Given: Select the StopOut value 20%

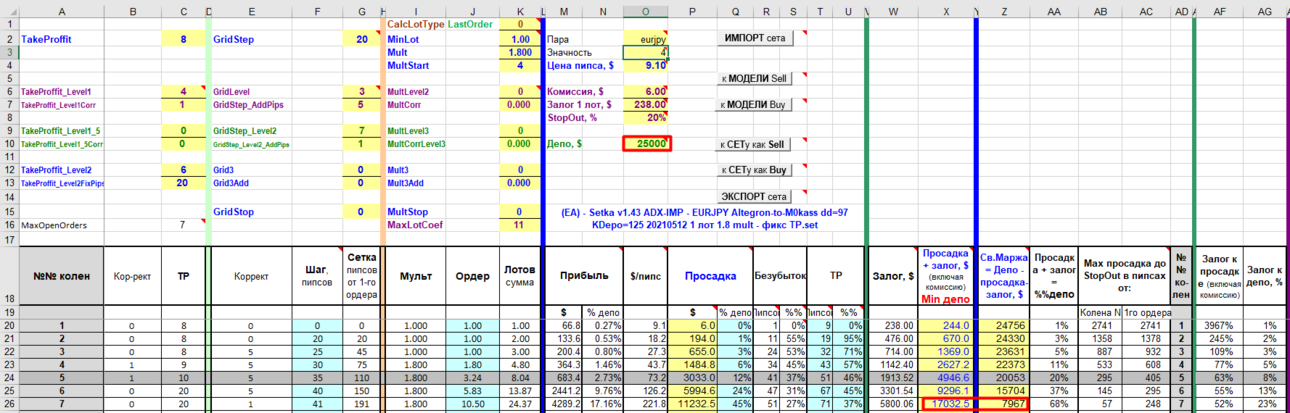Looking at the screenshot, I should (646, 118).
